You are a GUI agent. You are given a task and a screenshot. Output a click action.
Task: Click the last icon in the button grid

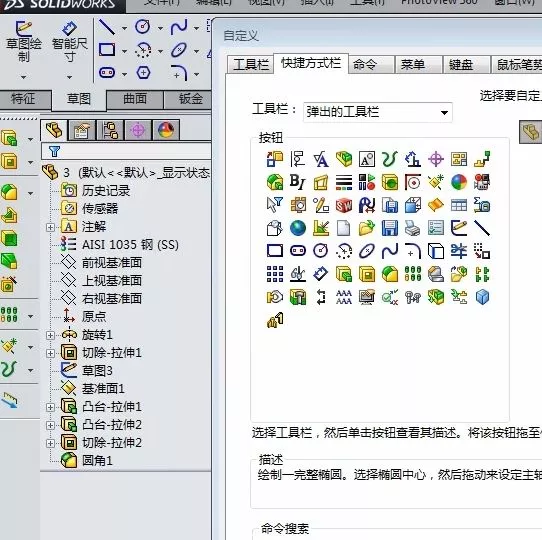point(275,320)
